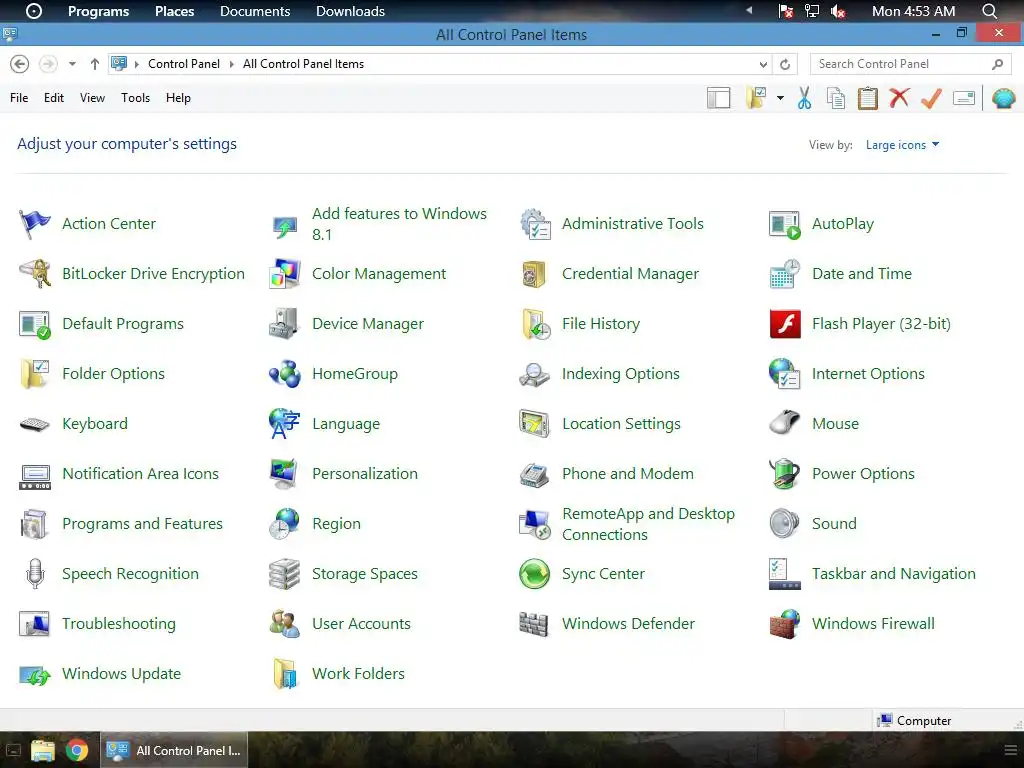Click the preview pane layout toolbar icon

(718, 98)
